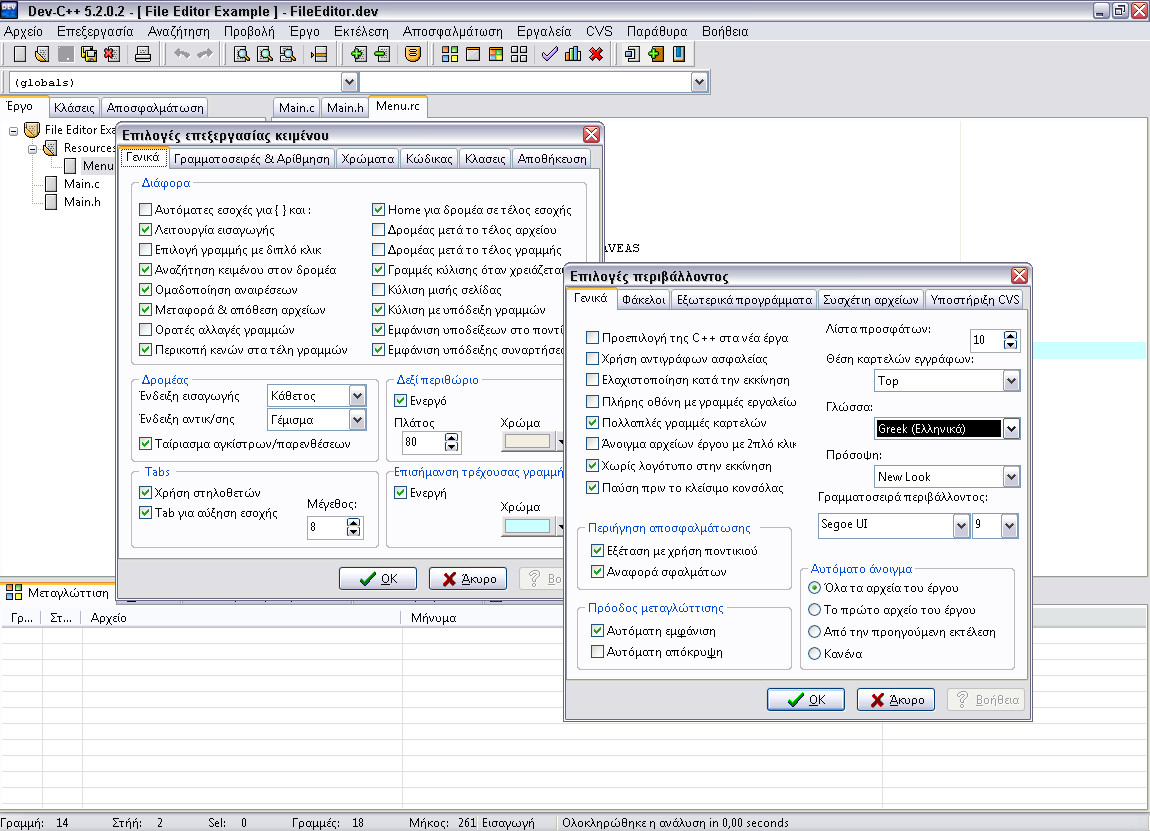Viewport: 1150px width, 831px height.
Task: Choose the 'Κανένα' auto-open radio option
Action: (x=814, y=654)
